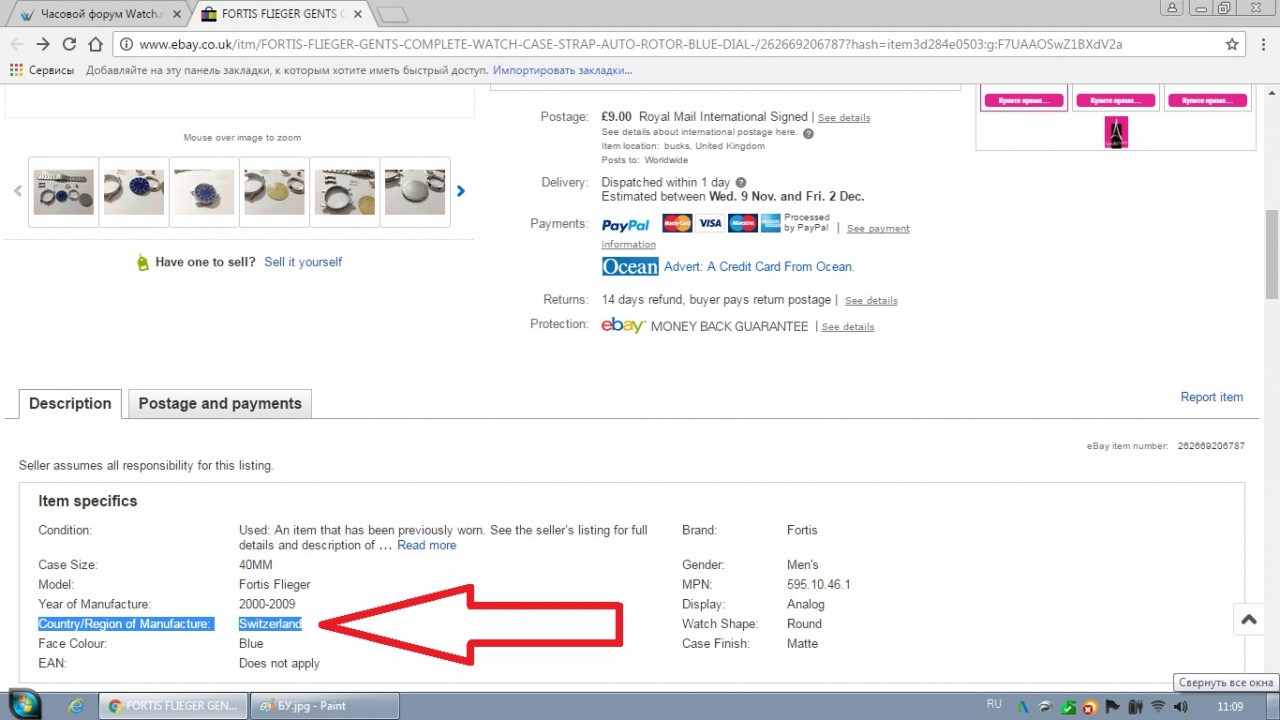
Task: Open the new tab button
Action: pos(392,15)
